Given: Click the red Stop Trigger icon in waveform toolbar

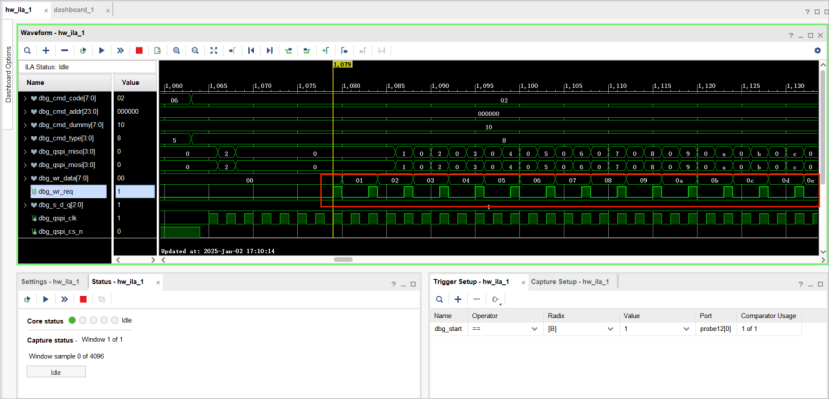Looking at the screenshot, I should pos(139,50).
